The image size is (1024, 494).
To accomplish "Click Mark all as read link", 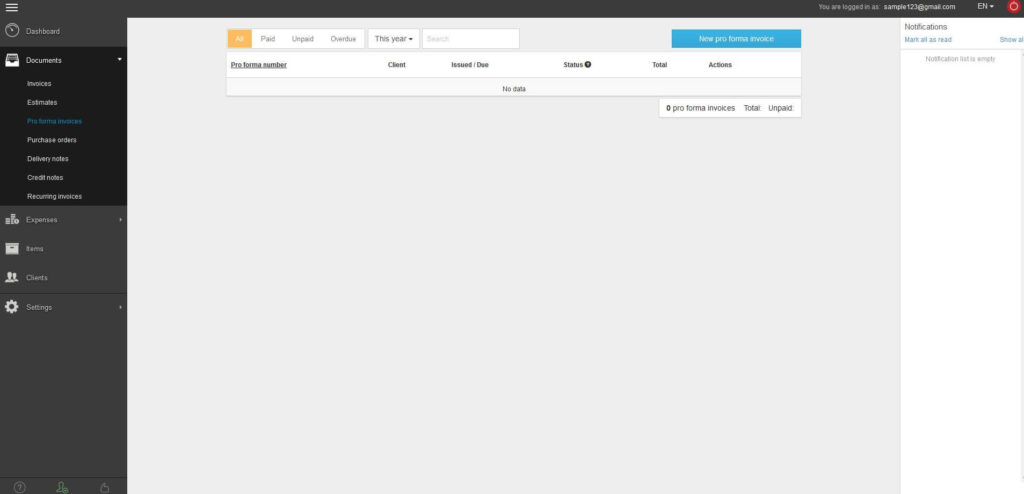I will point(927,40).
